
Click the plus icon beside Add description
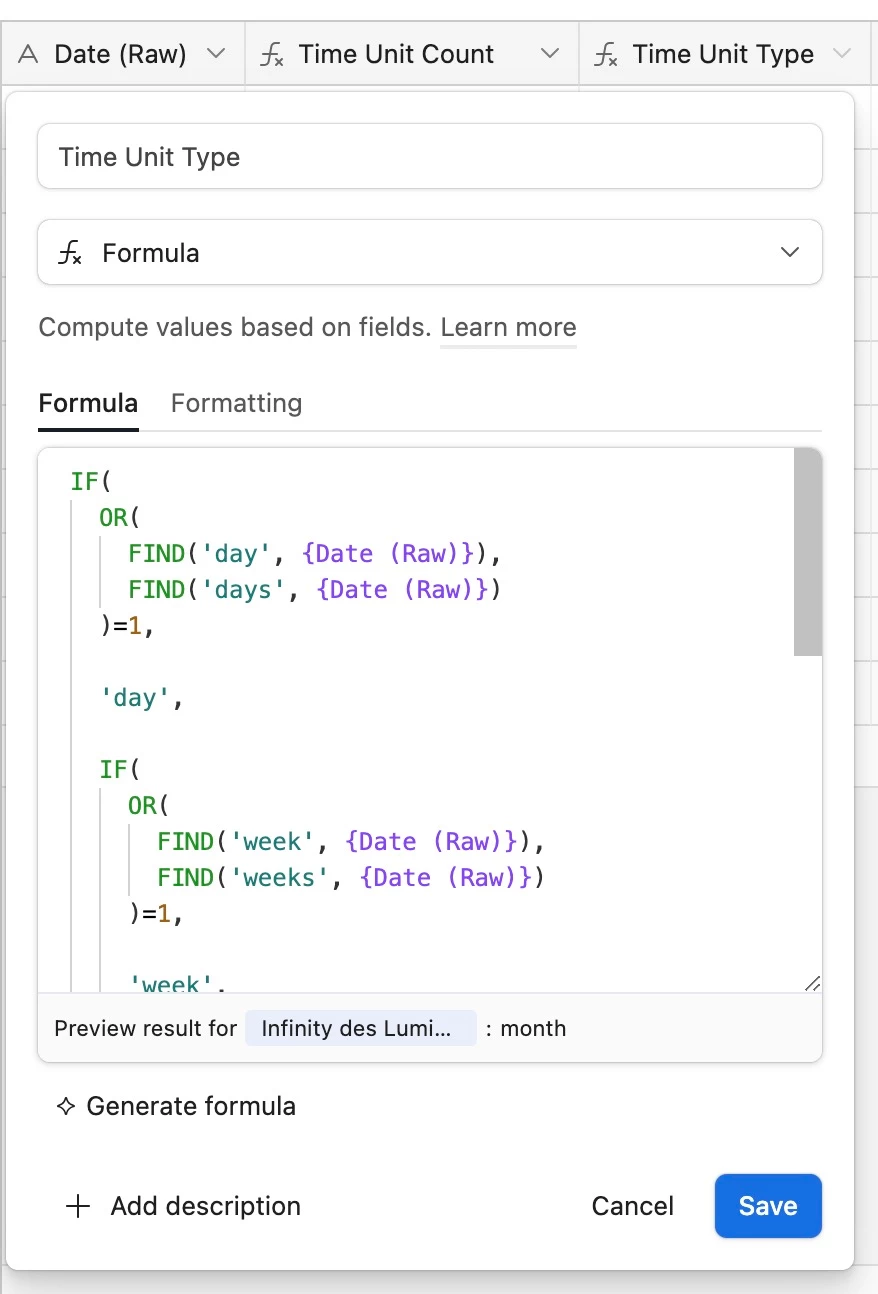point(77,1206)
